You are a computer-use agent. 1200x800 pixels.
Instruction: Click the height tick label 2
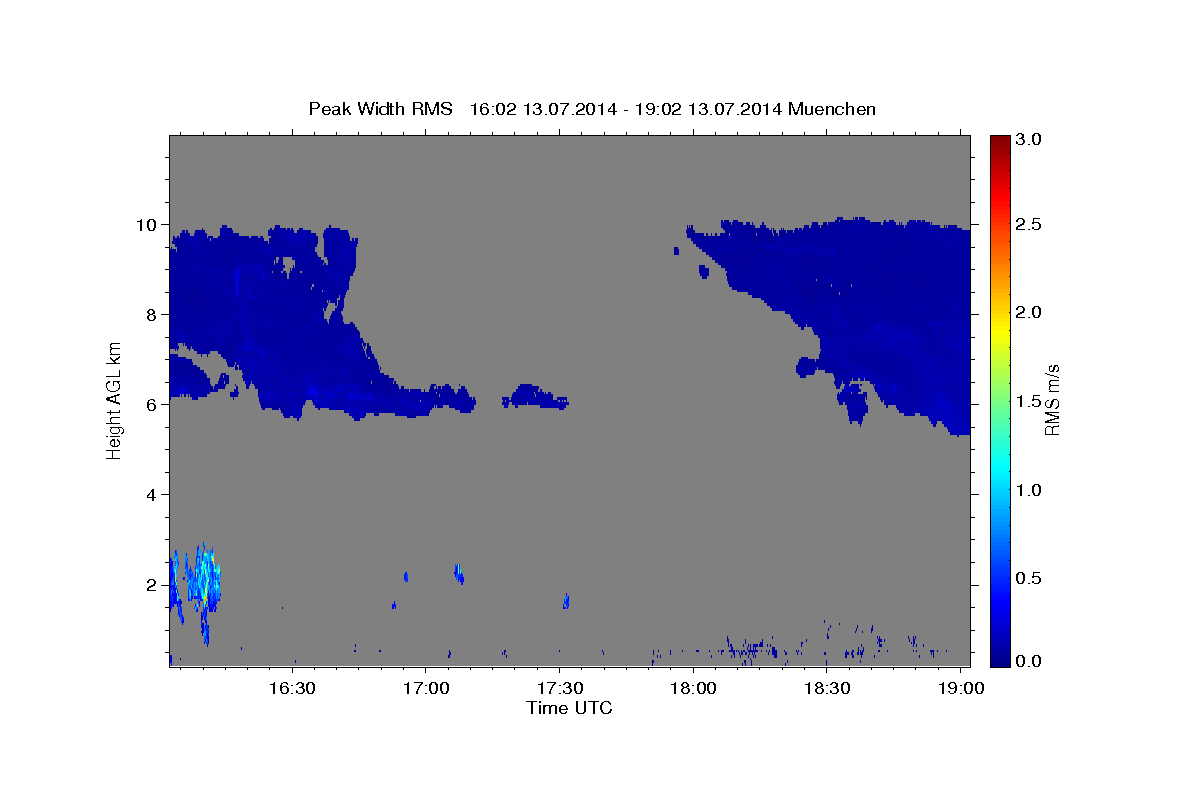(x=151, y=584)
